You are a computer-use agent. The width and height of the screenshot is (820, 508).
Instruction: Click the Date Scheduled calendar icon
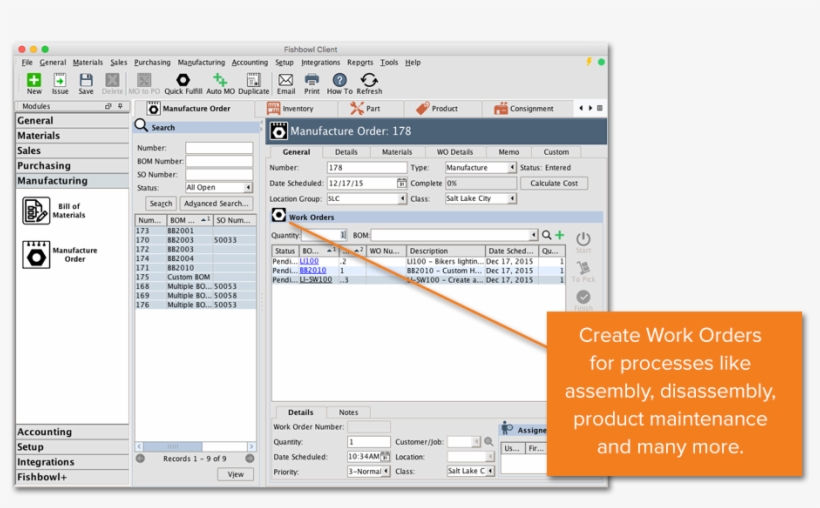tap(401, 183)
